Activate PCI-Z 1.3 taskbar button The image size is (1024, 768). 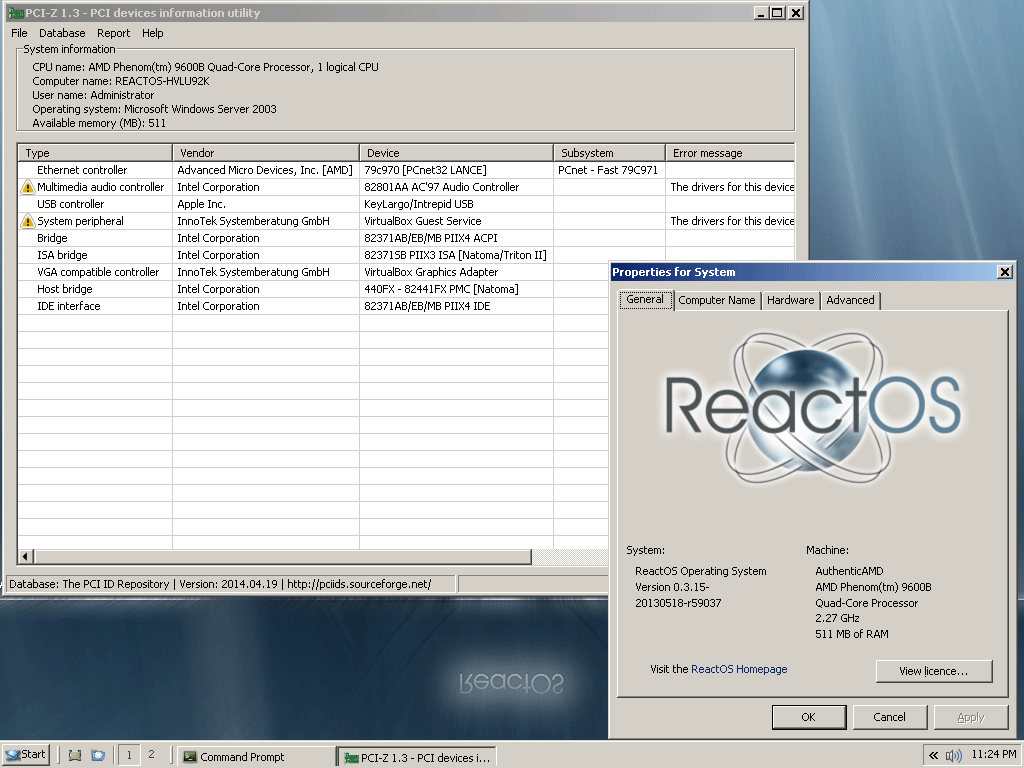tap(417, 757)
